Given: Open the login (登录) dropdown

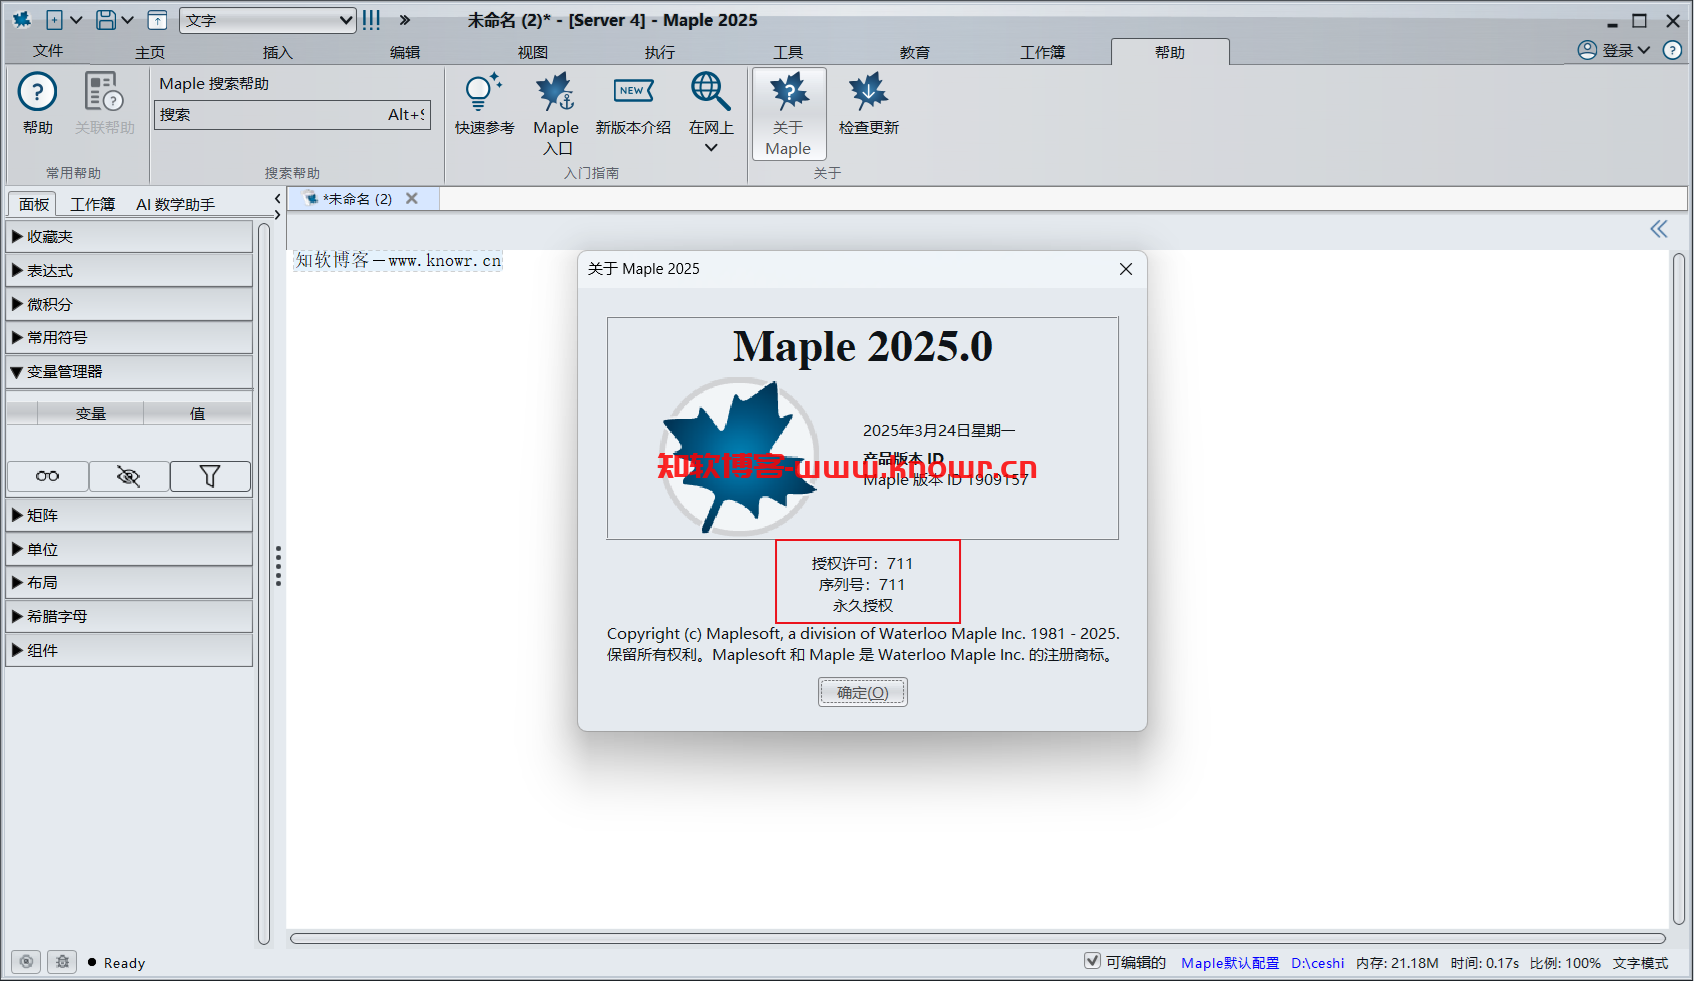Looking at the screenshot, I should coord(1626,50).
